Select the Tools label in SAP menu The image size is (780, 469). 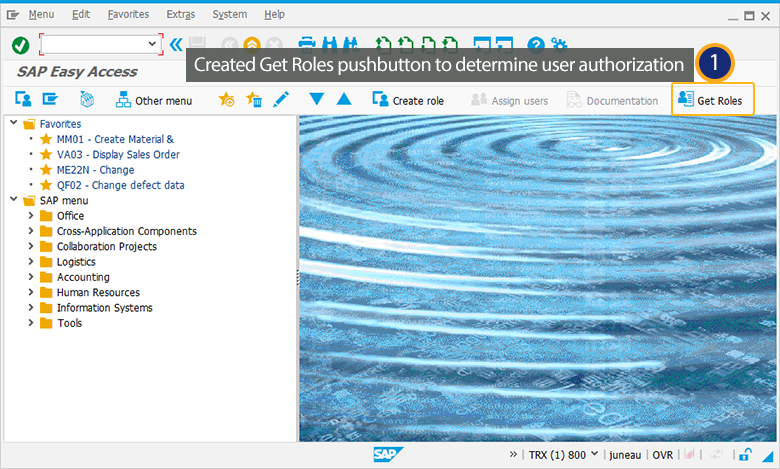70,323
